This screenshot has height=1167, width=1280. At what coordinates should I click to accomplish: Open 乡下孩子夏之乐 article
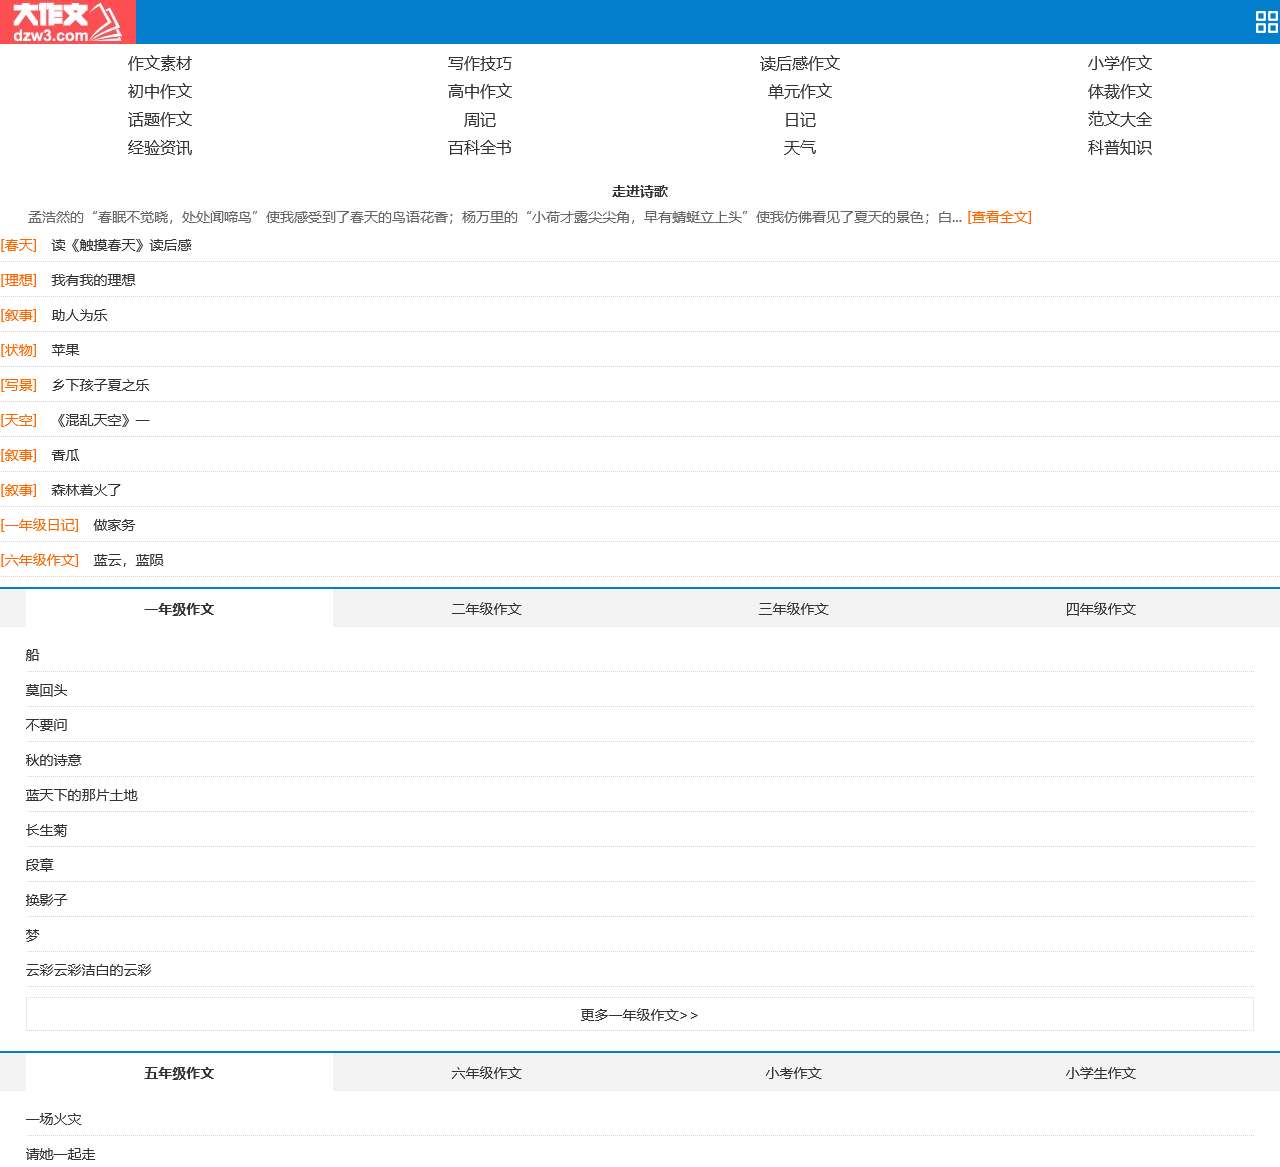[x=100, y=385]
